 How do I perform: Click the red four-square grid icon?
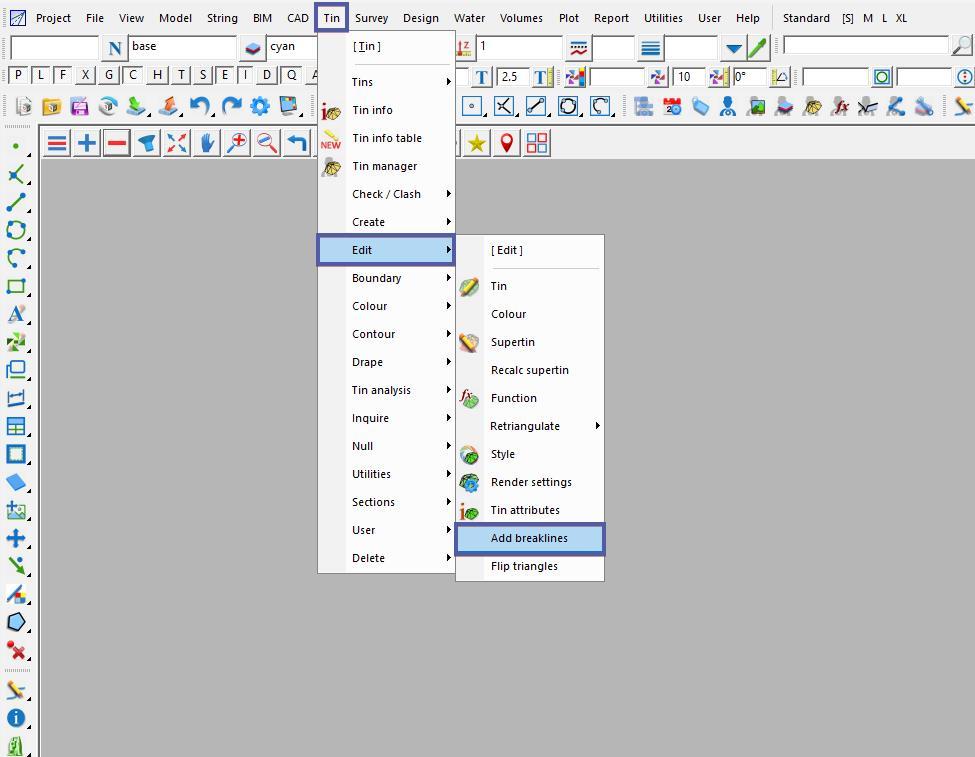click(537, 144)
